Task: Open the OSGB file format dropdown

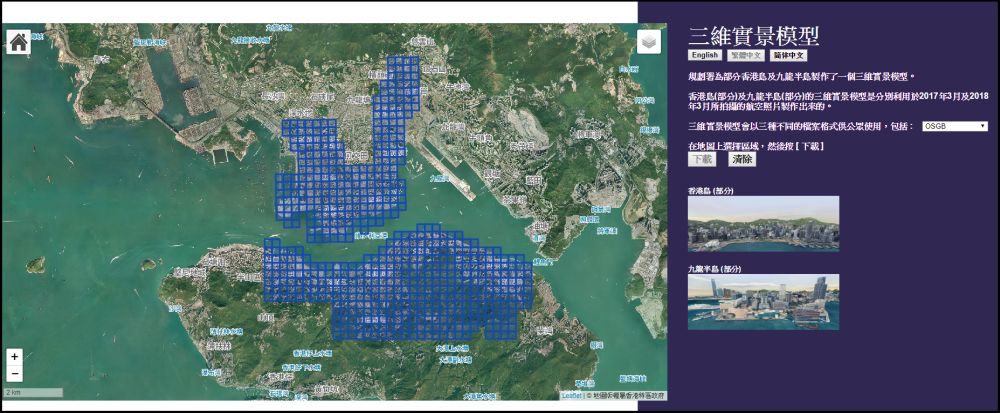Action: tap(954, 126)
